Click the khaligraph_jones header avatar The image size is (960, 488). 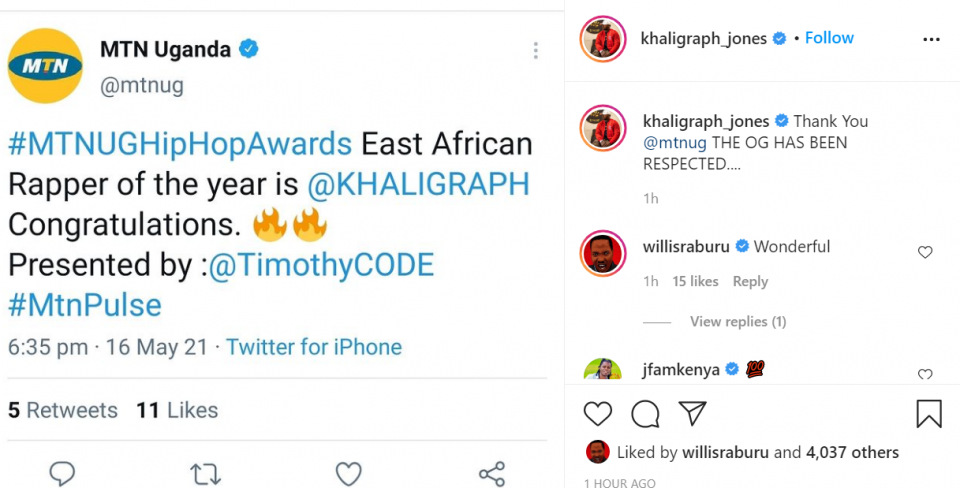(602, 39)
